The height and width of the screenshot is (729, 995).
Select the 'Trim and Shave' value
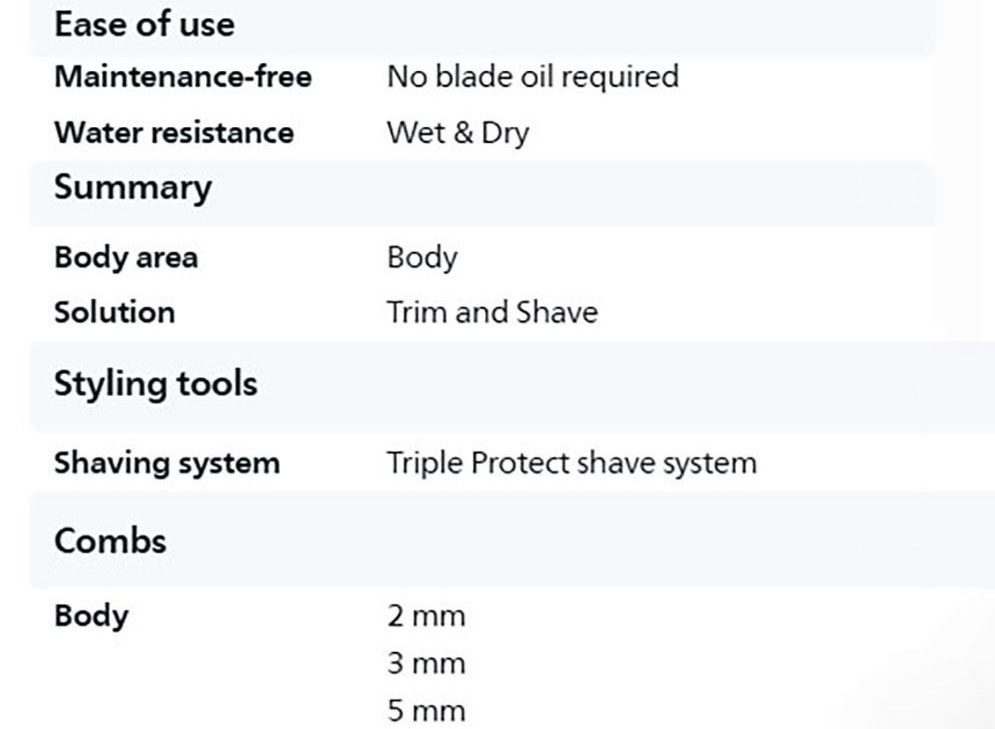click(491, 312)
